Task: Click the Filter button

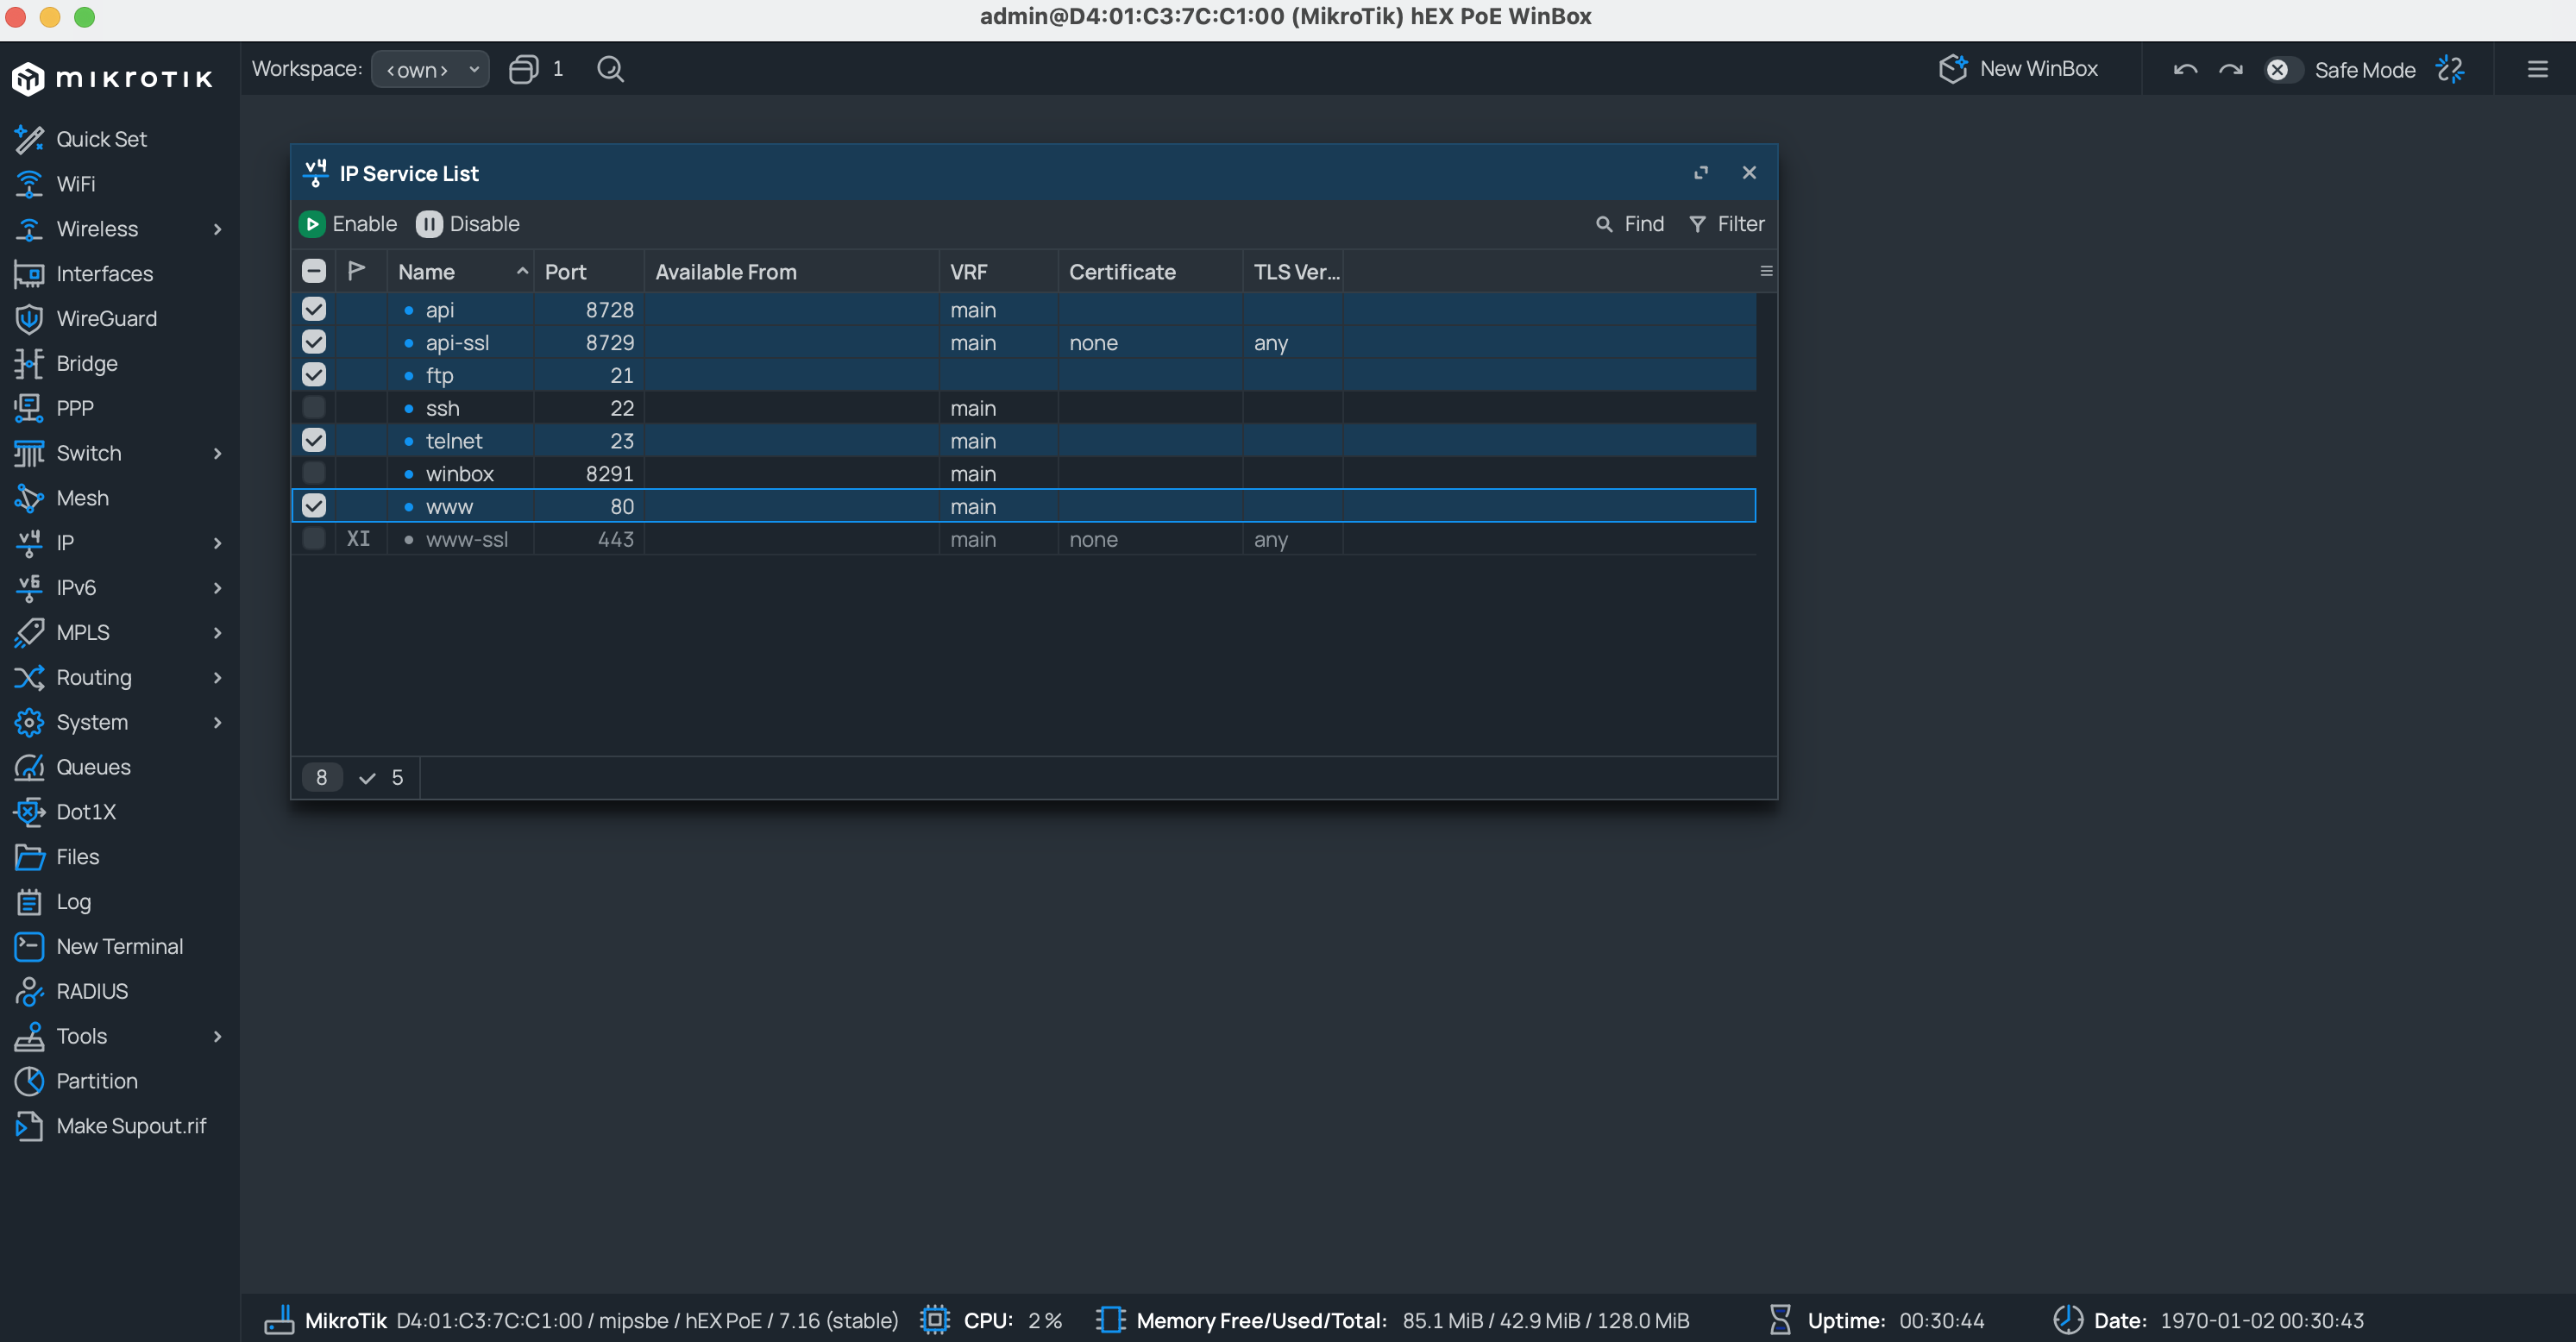Action: click(1727, 224)
